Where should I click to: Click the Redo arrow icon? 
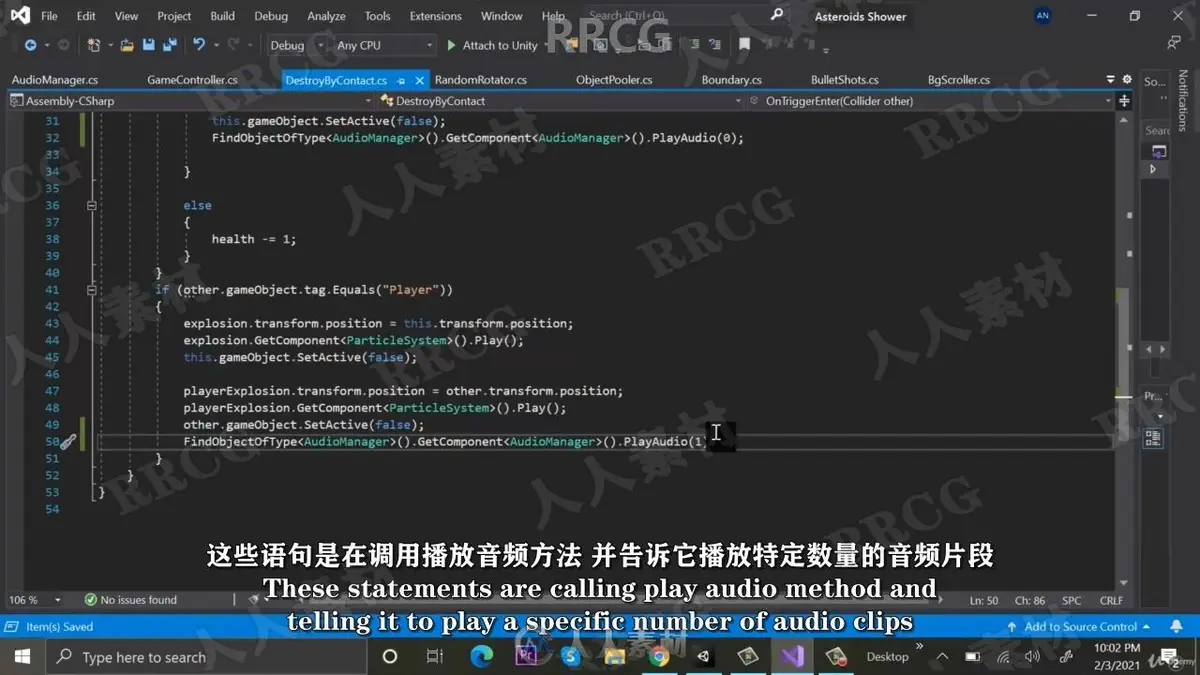click(234, 45)
